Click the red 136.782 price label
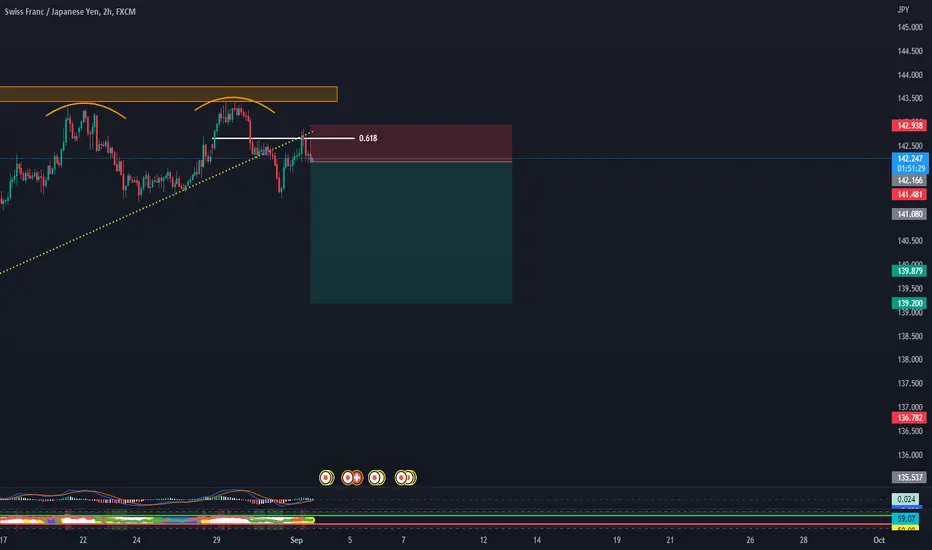Viewport: 932px width, 550px height. point(910,418)
